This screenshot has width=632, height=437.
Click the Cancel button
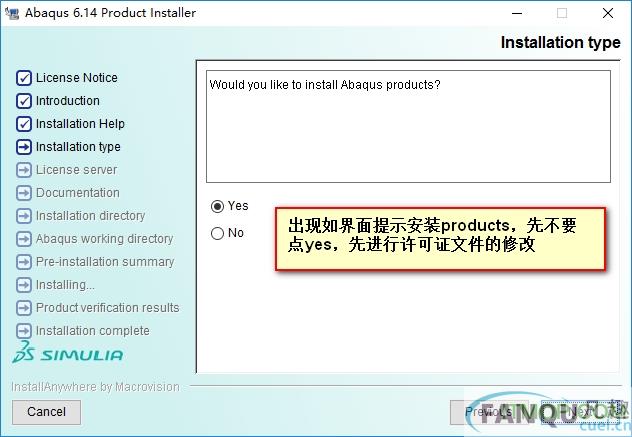46,412
